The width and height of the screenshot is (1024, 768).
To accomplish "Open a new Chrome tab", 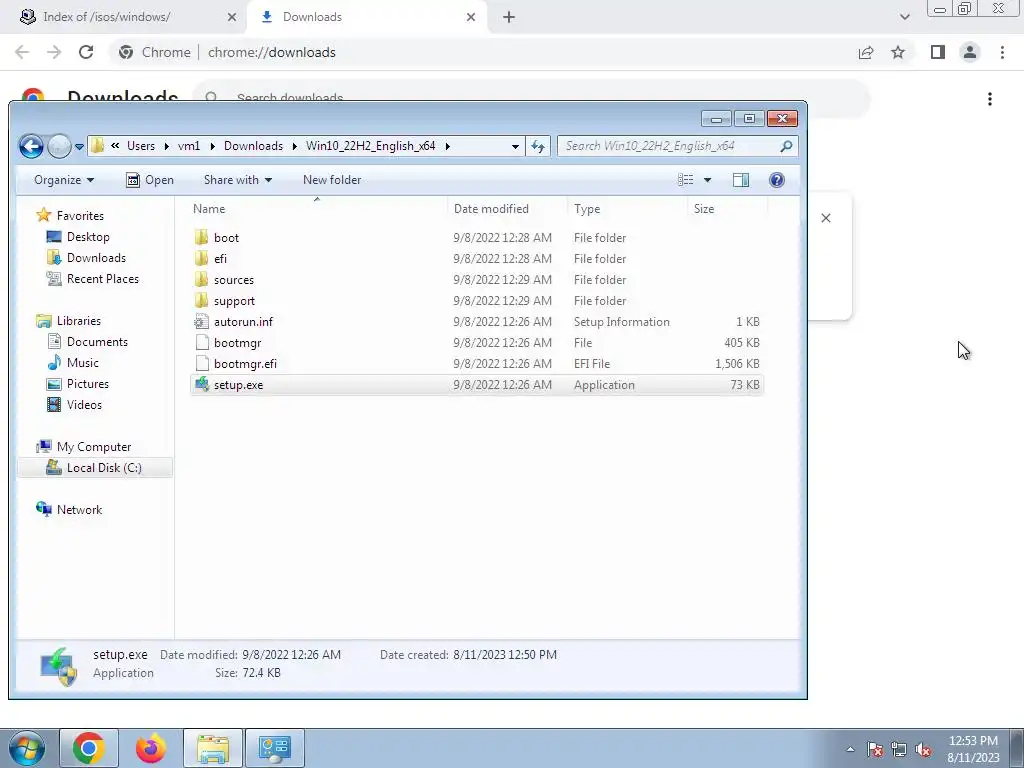I will coord(509,17).
